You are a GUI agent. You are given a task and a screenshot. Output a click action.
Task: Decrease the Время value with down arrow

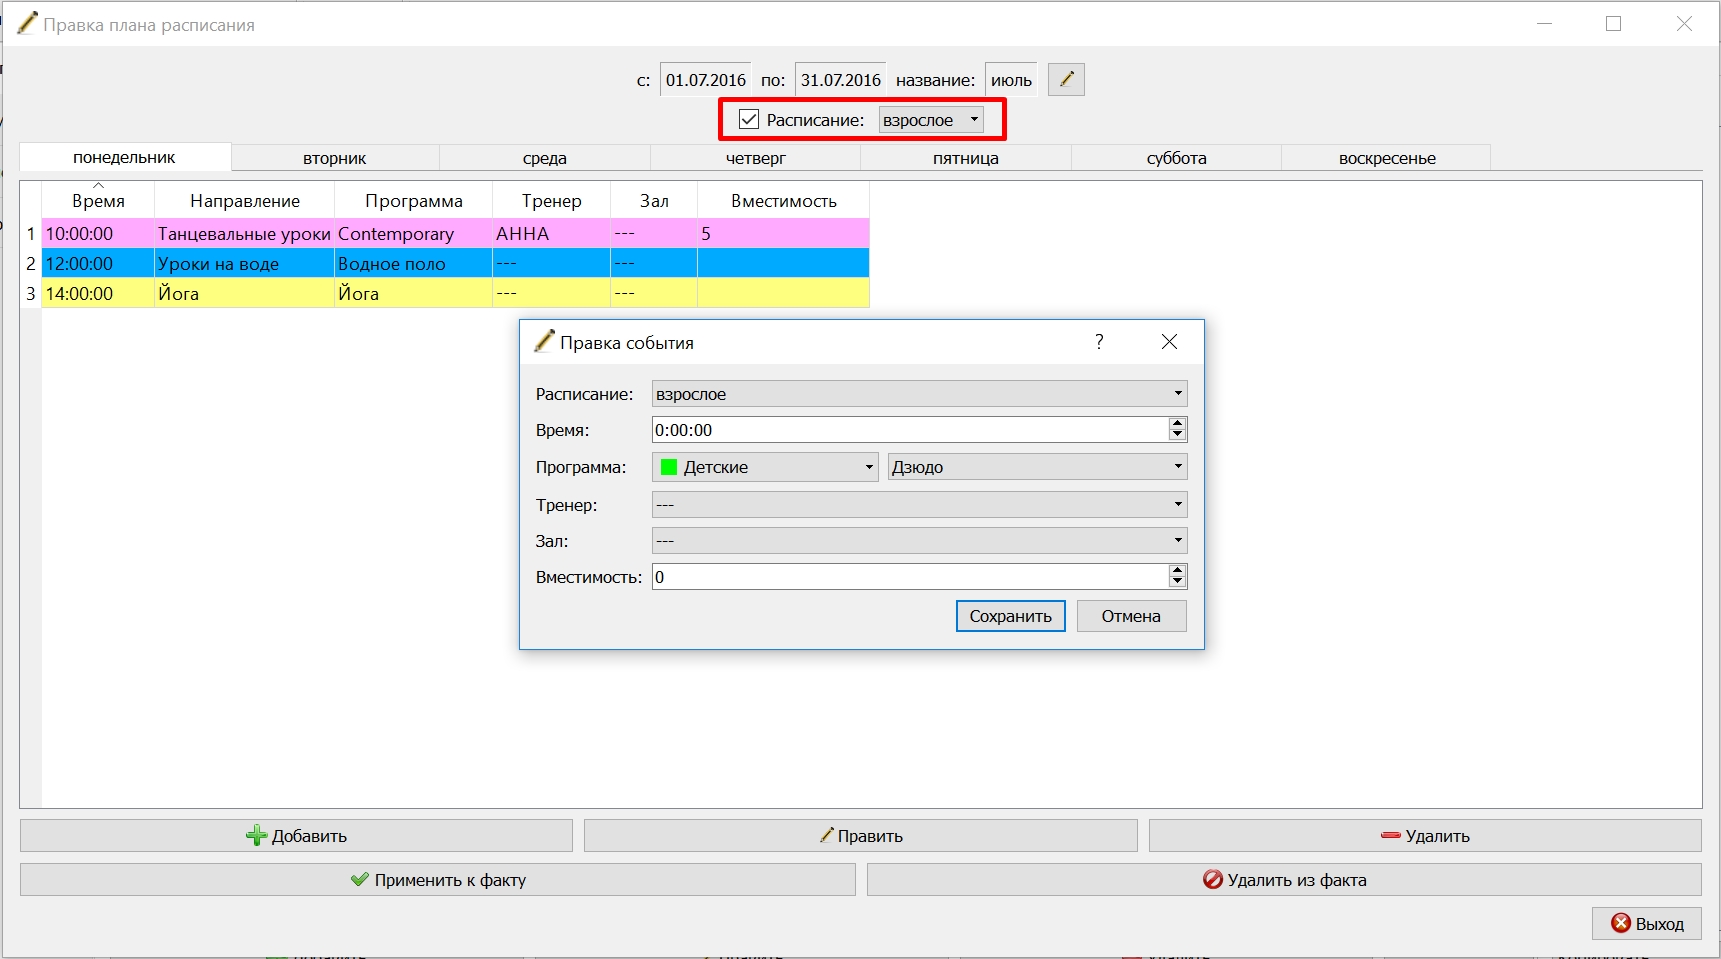[1177, 435]
